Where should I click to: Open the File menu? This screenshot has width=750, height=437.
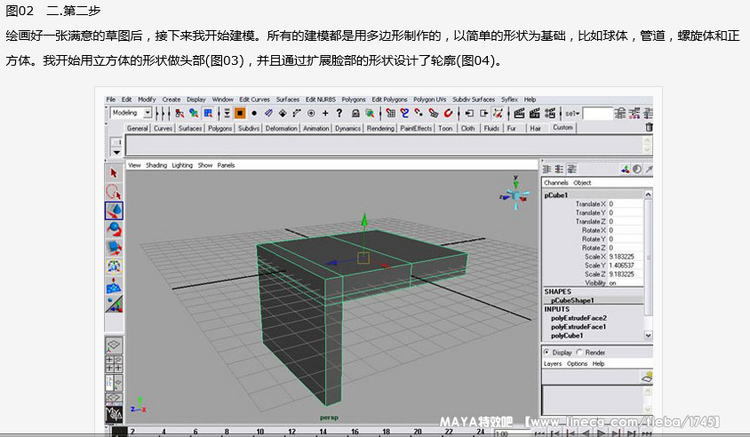click(110, 99)
